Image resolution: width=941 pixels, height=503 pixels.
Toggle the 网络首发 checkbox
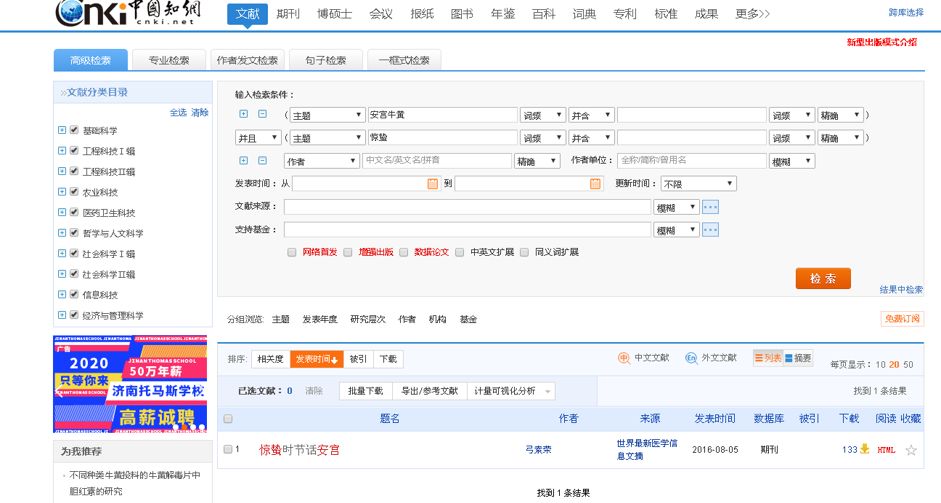[x=292, y=252]
